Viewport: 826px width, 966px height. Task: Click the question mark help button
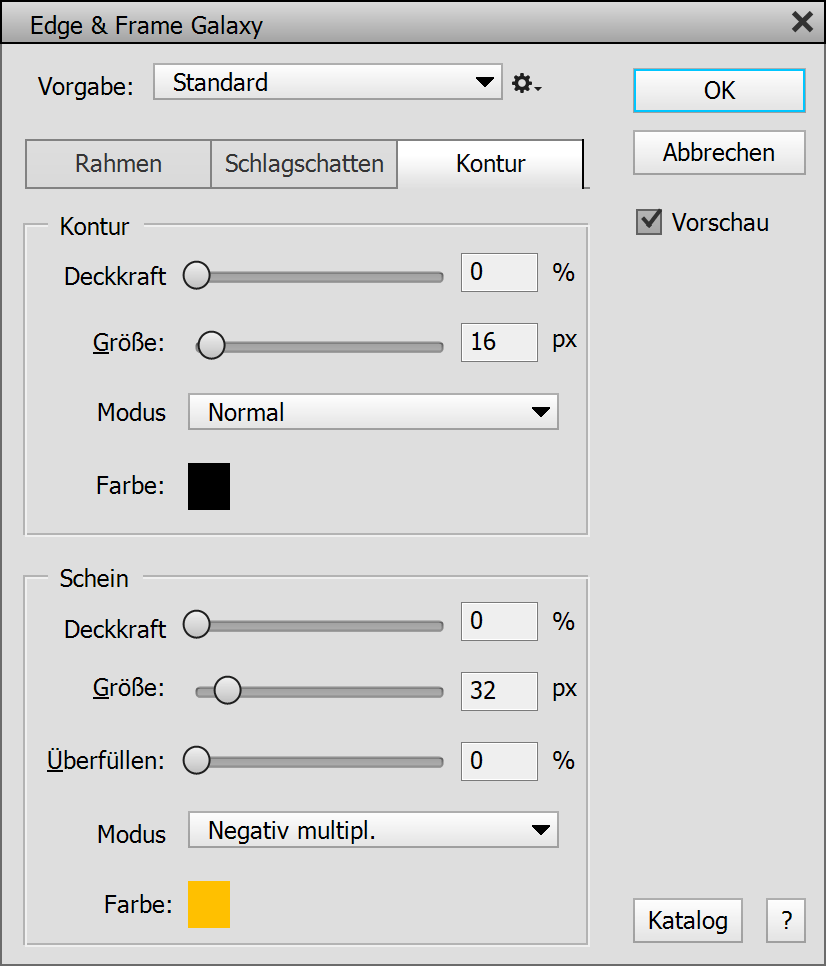787,921
